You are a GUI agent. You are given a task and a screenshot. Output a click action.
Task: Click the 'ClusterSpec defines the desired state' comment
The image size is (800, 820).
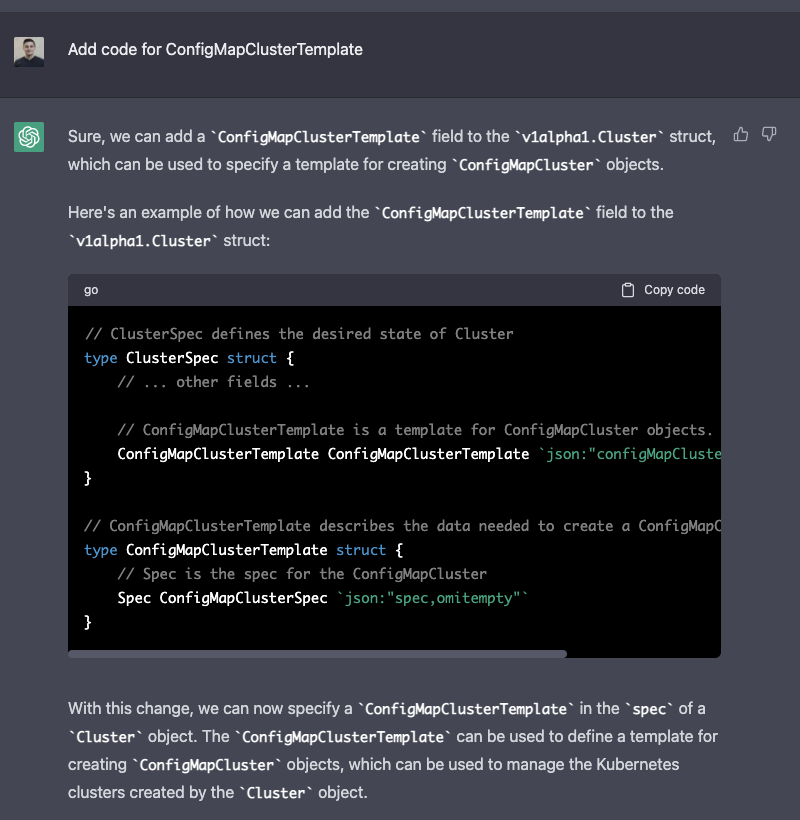tap(299, 334)
